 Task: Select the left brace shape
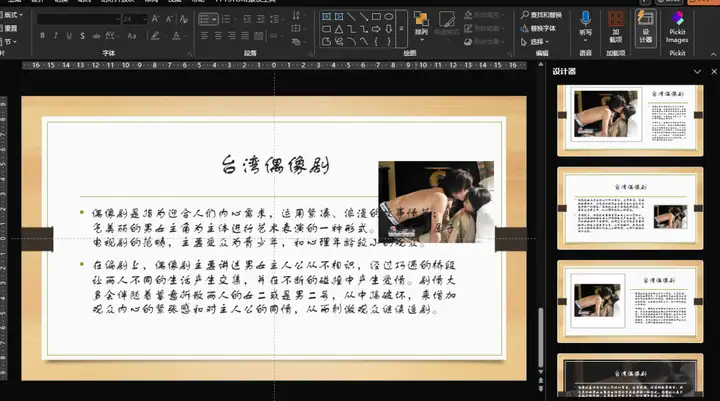point(376,42)
